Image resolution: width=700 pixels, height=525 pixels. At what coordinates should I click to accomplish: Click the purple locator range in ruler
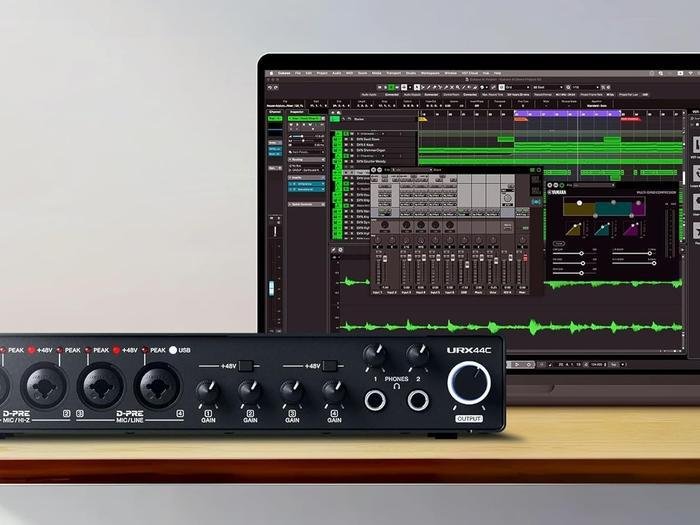567,114
